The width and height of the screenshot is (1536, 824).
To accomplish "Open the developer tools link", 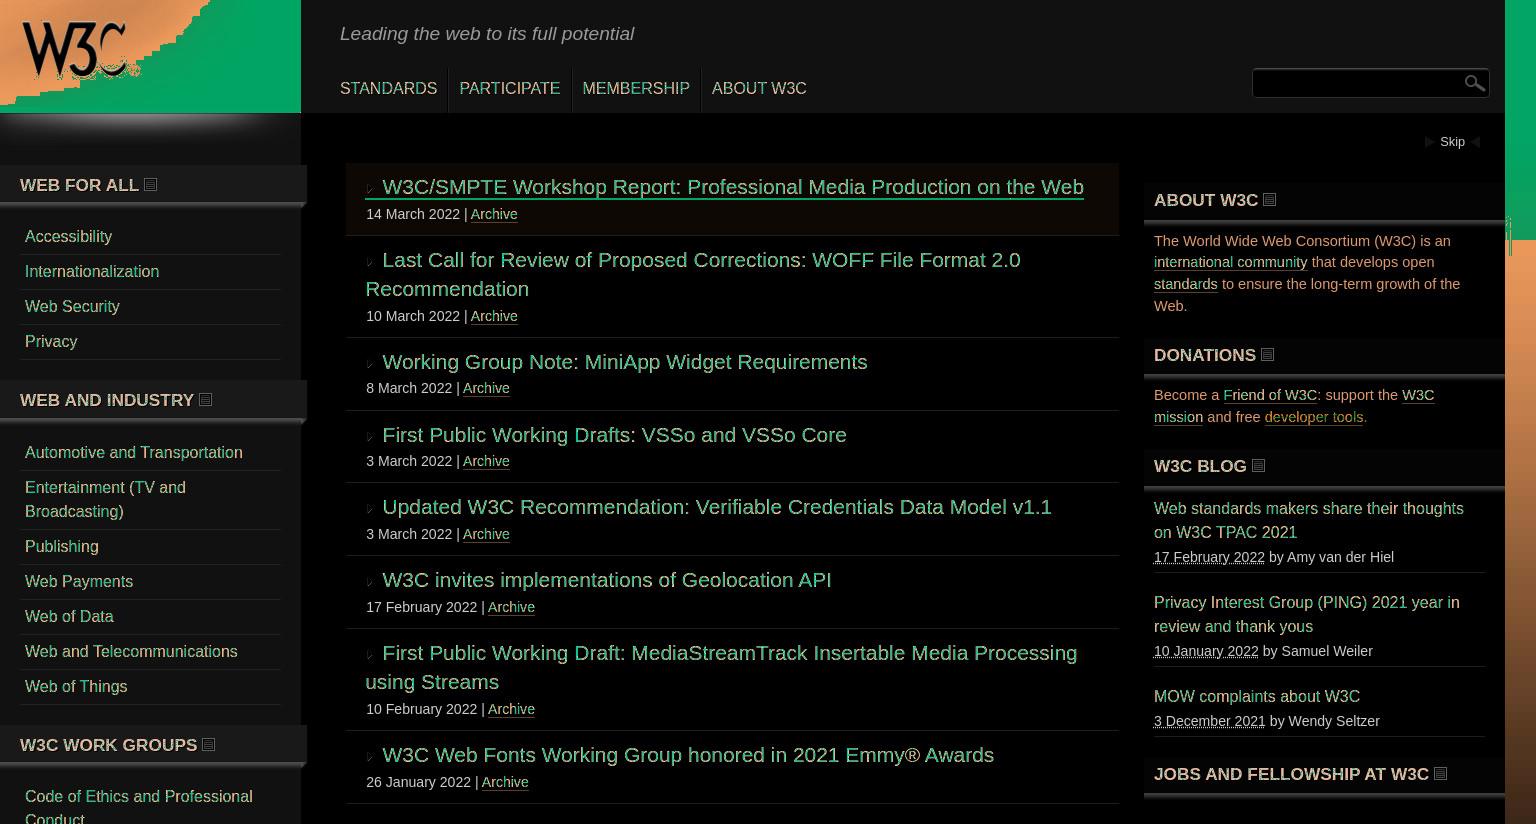I will tap(1313, 417).
